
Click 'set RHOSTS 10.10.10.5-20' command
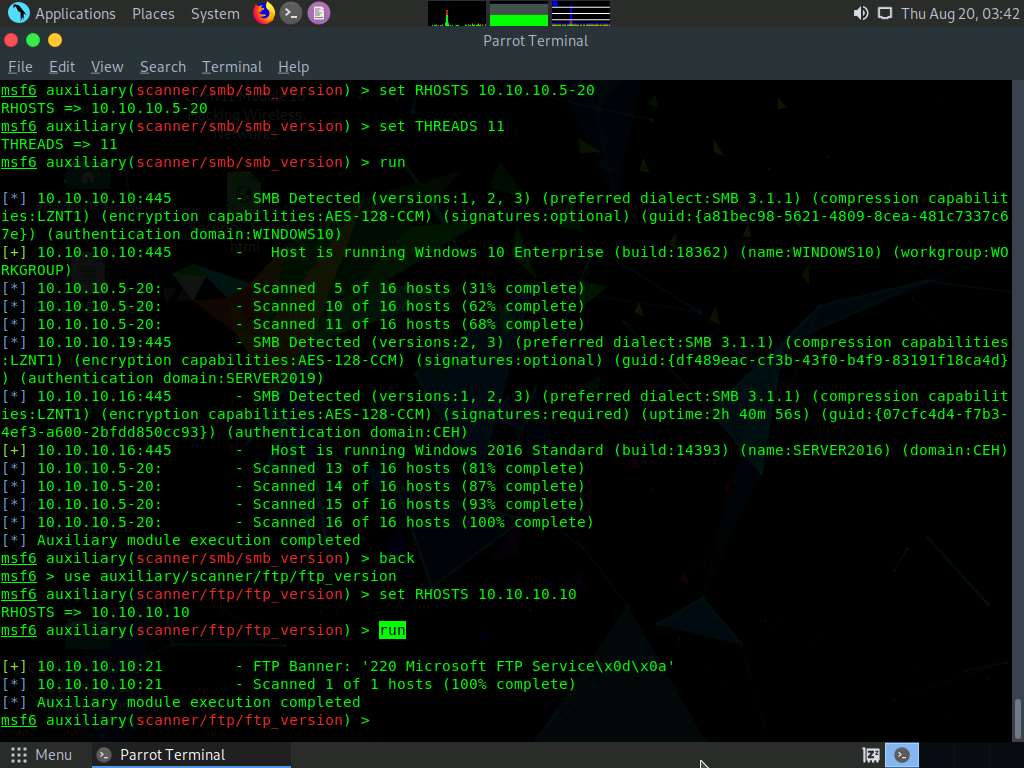pos(487,90)
